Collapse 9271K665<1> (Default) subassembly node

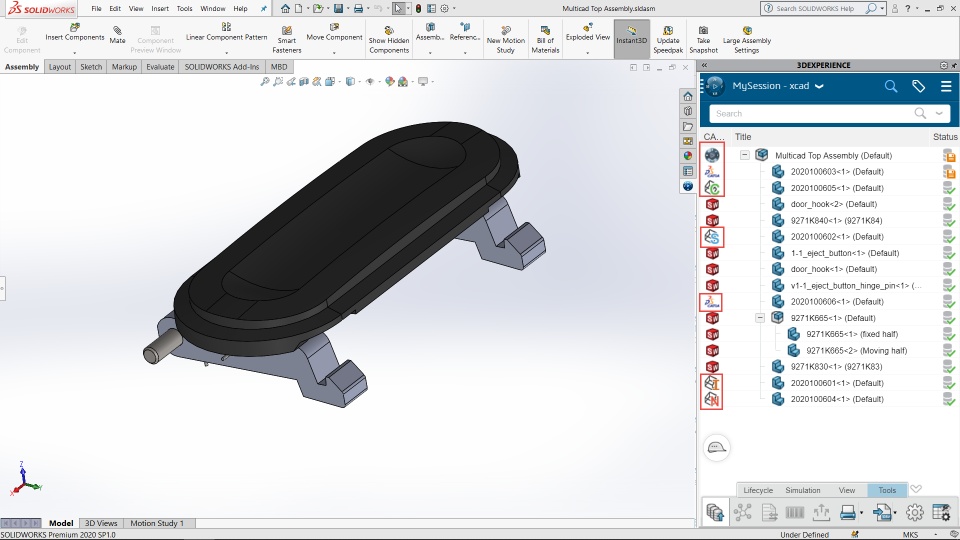(760, 318)
